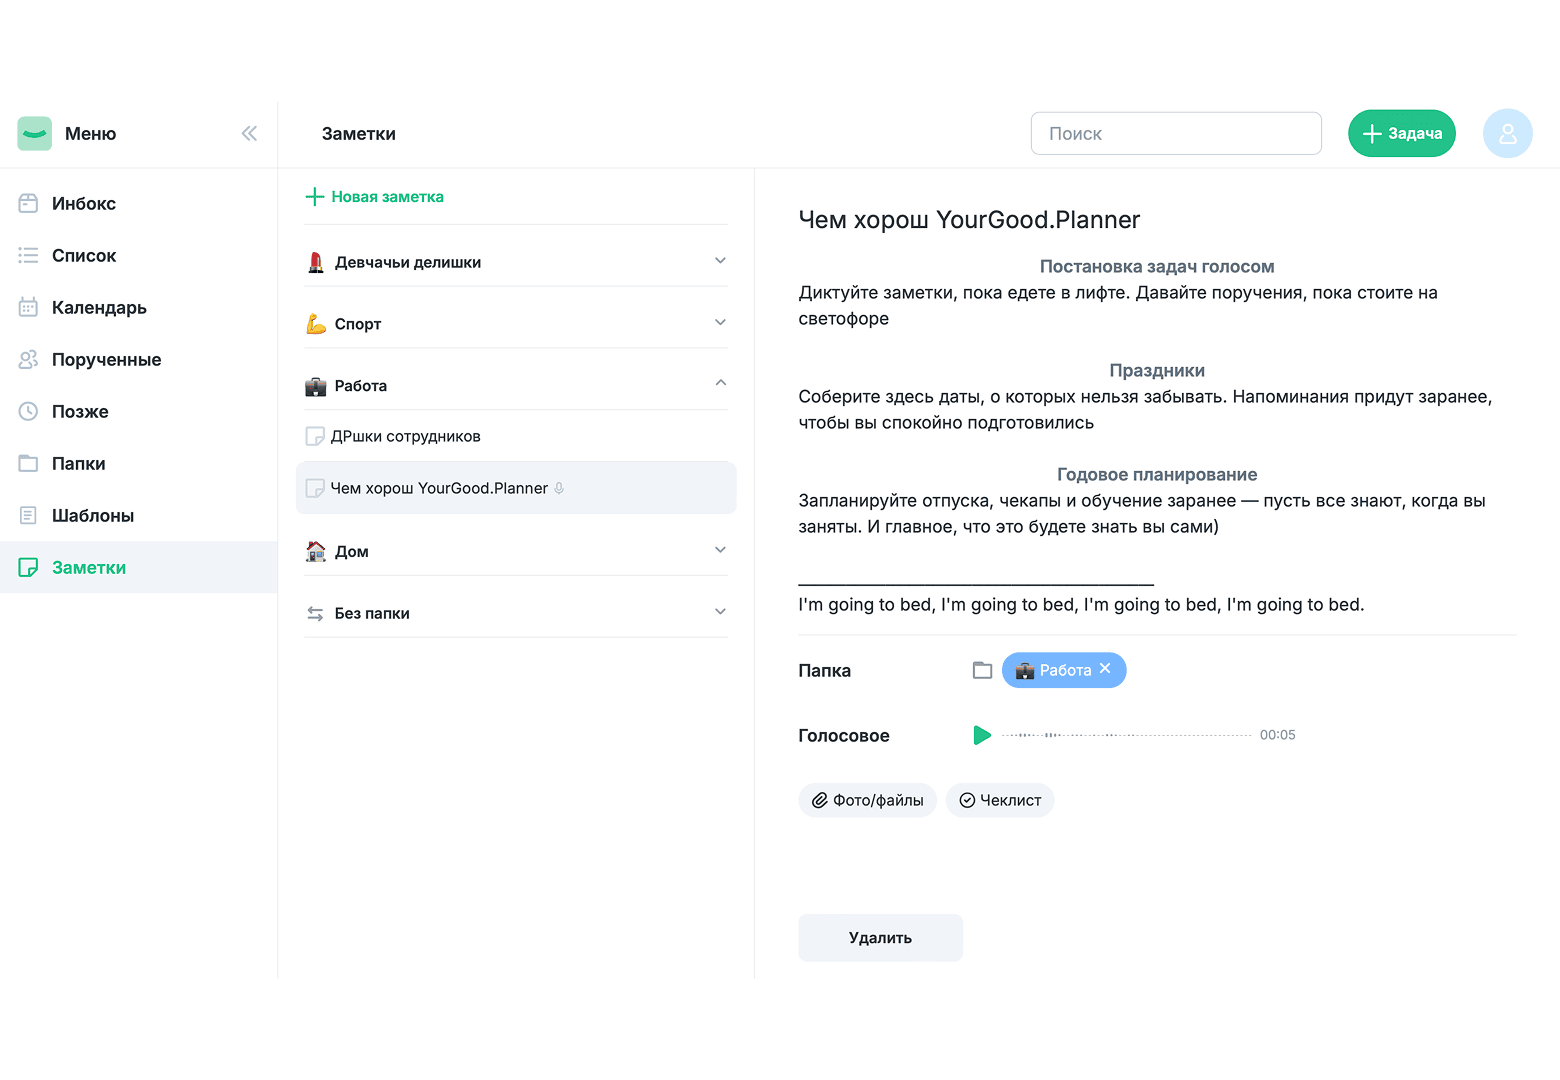Open Шаблоны in sidebar
1560x1080 pixels.
[x=92, y=516]
